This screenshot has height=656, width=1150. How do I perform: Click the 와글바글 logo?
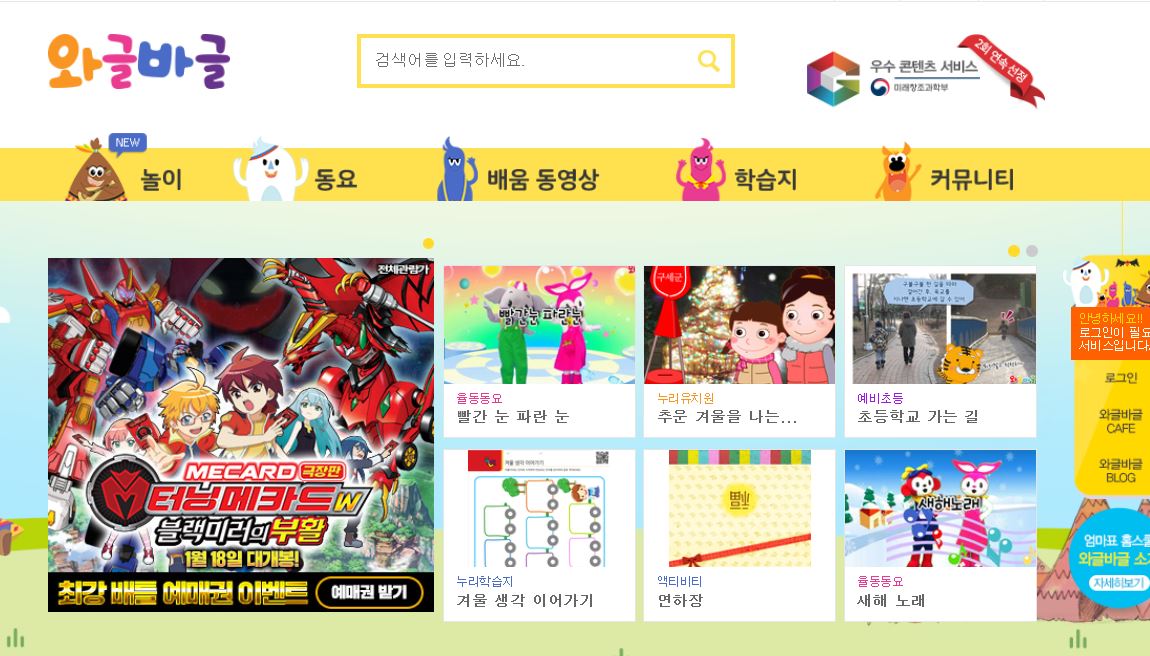click(x=139, y=61)
